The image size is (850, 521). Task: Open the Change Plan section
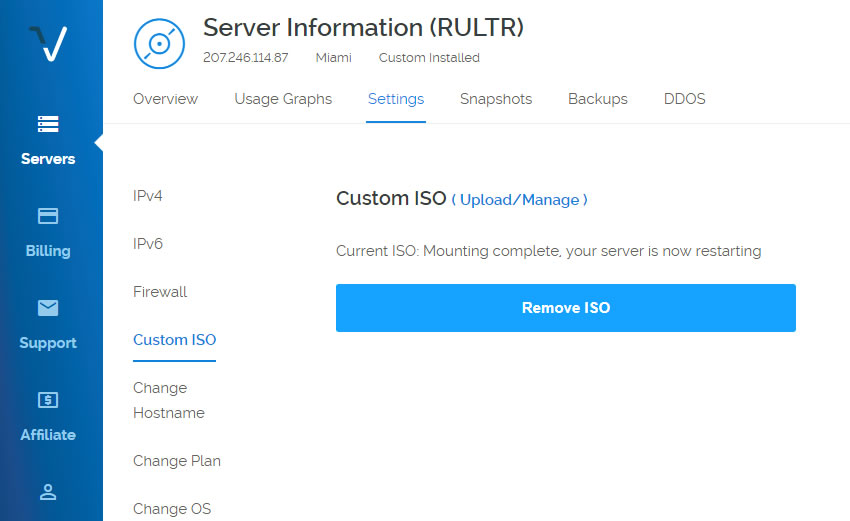pyautogui.click(x=177, y=461)
